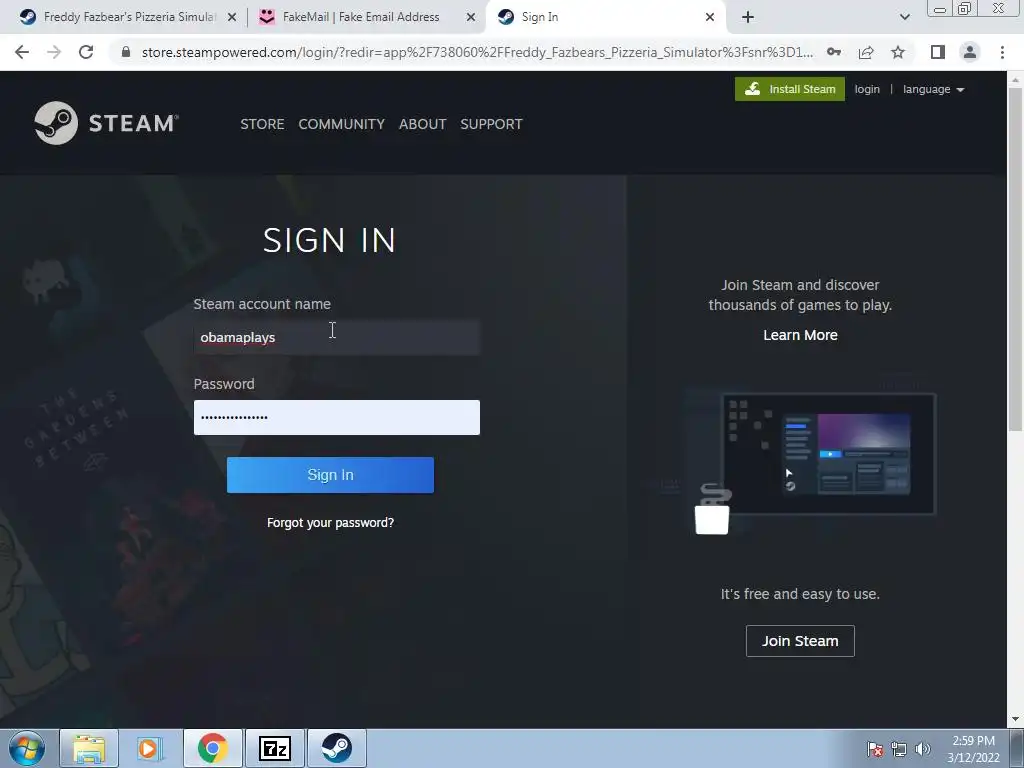Click the share page icon
Screen dimensions: 1024x768
(x=866, y=52)
